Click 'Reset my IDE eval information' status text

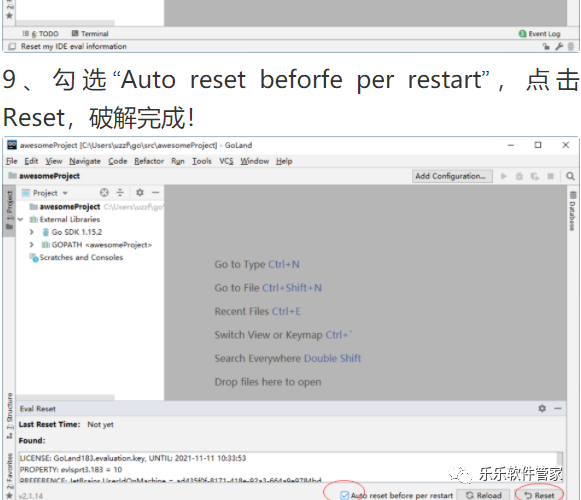tap(74, 46)
